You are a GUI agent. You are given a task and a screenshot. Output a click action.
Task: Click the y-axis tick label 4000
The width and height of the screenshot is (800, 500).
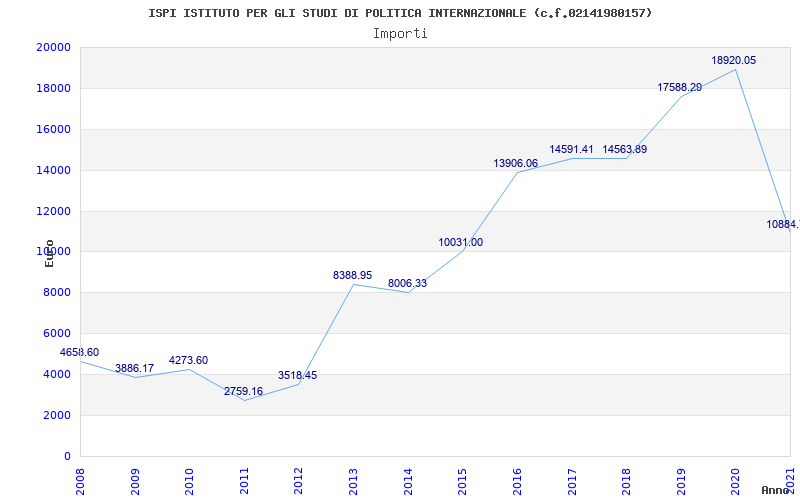[56, 374]
